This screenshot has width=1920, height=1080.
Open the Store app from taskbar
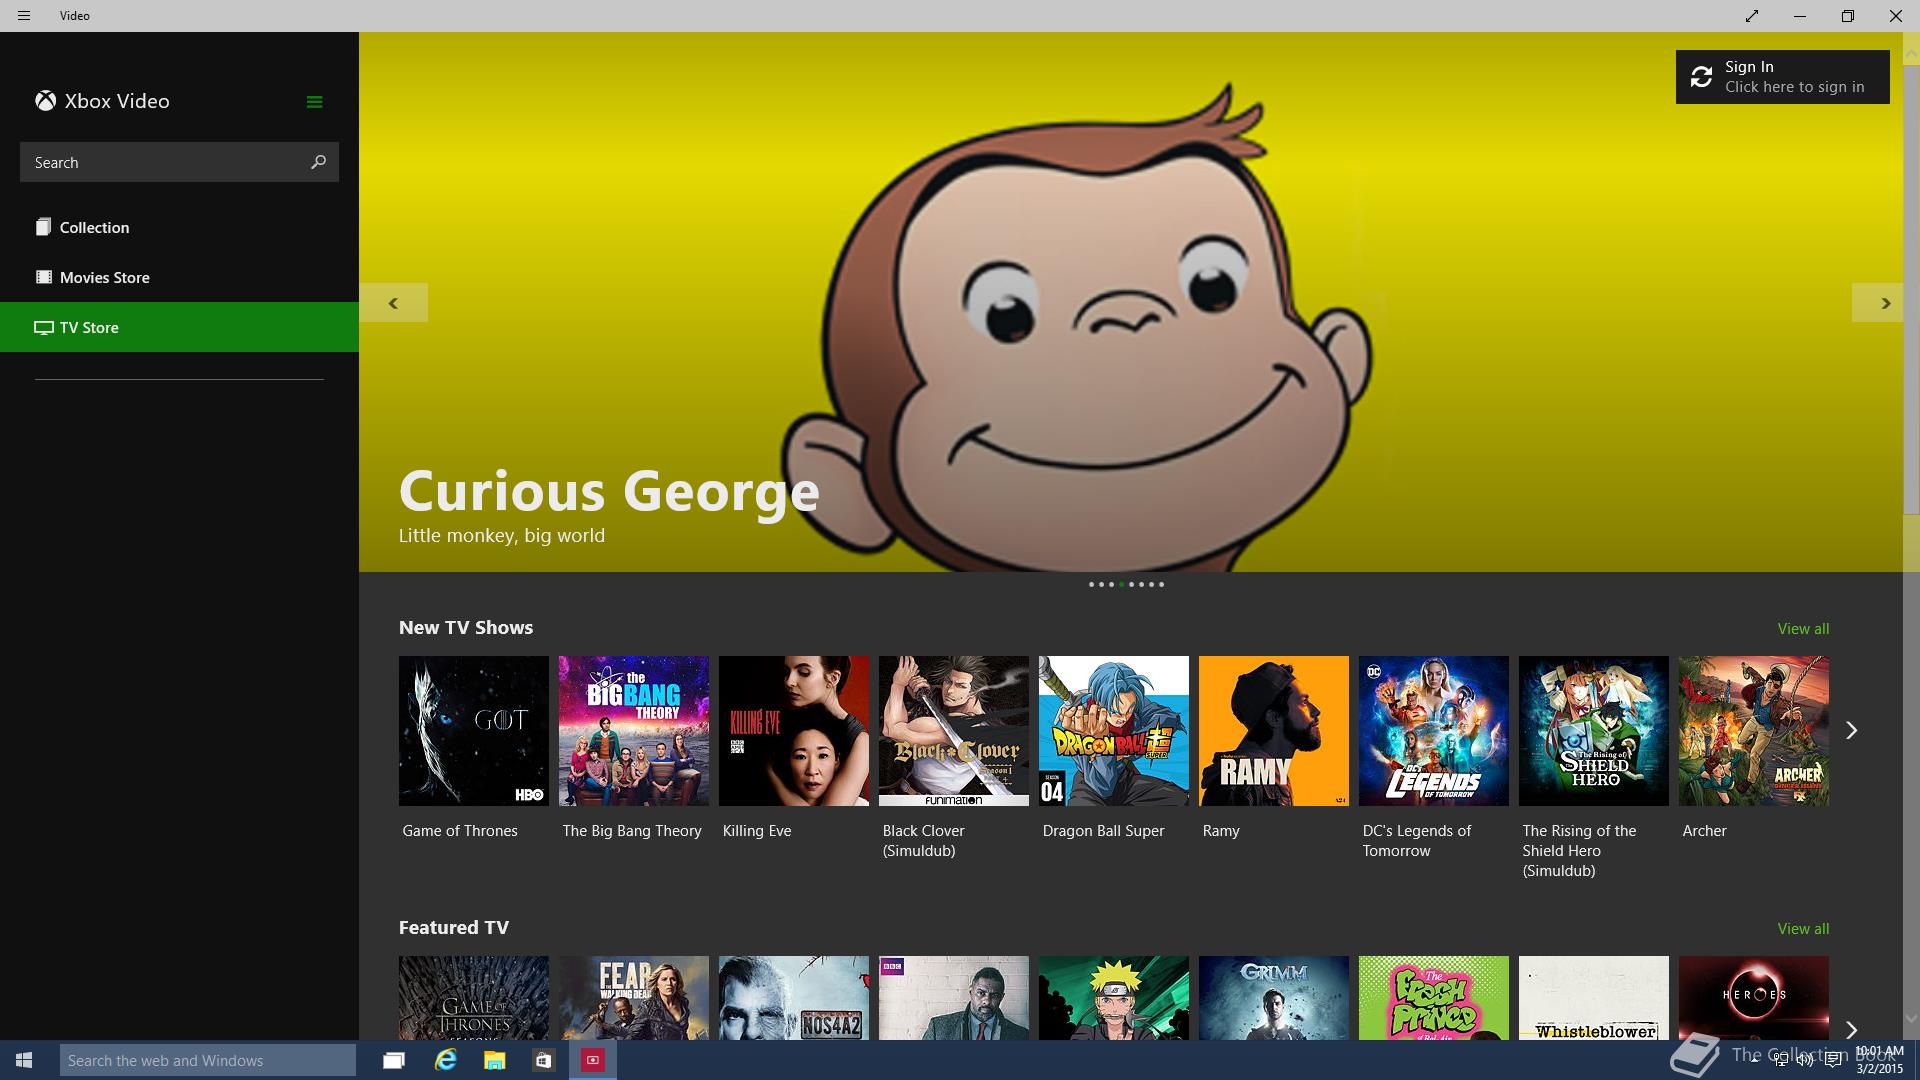(x=543, y=1060)
